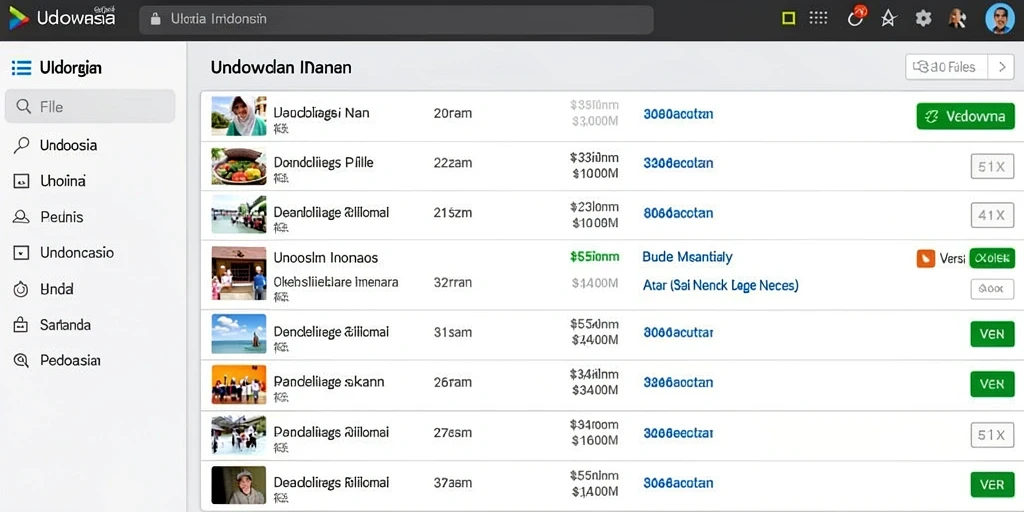
Task: Open the food bowl thumbnail
Action: 238,166
